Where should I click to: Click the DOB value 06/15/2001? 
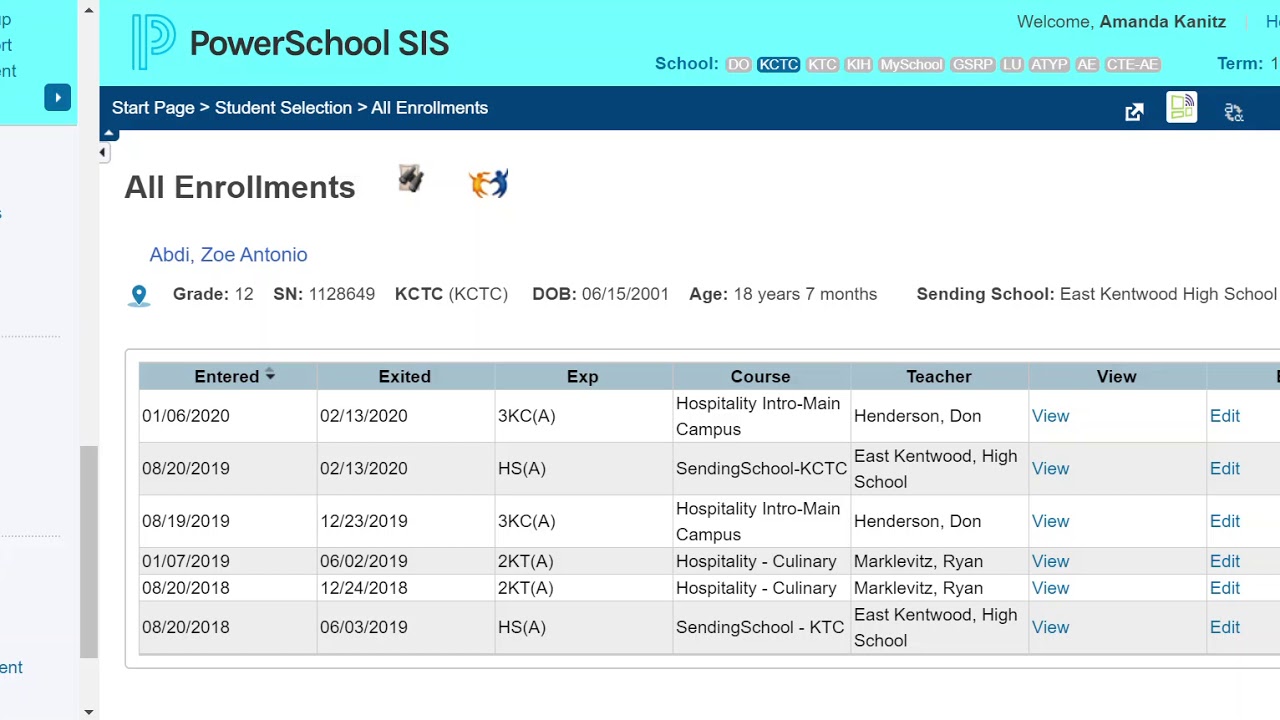625,294
